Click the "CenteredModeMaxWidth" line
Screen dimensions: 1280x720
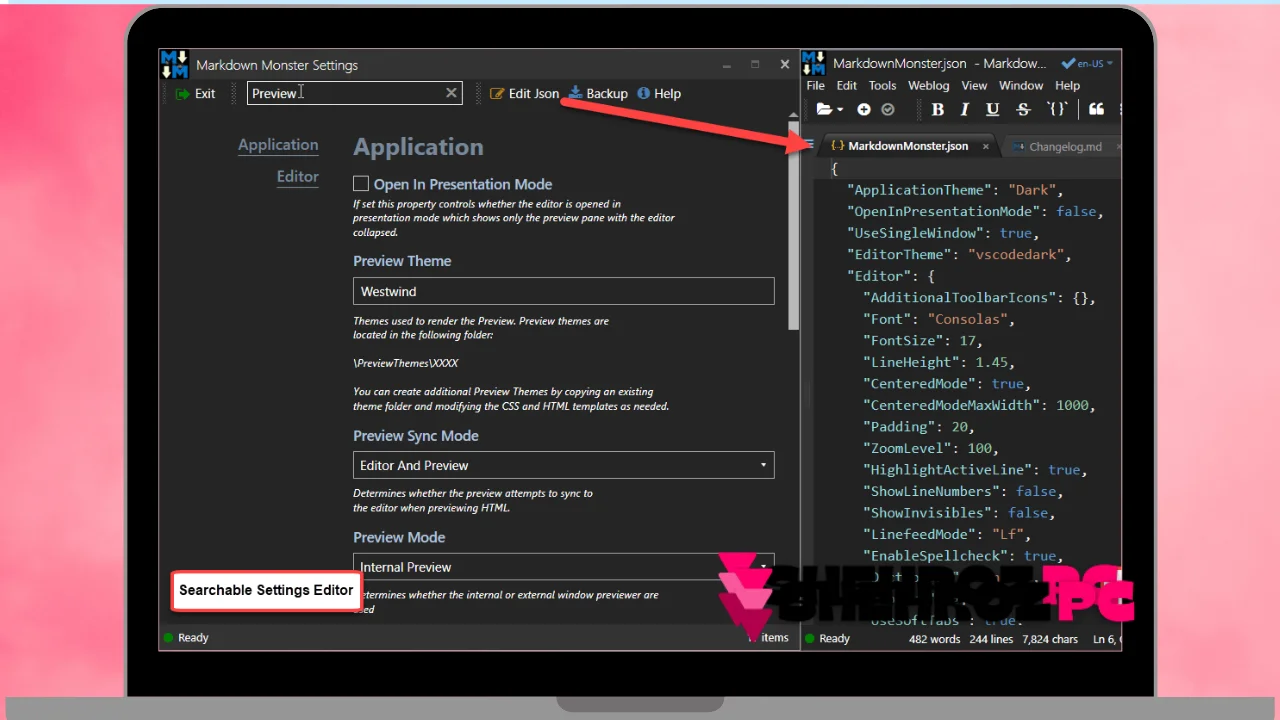pyautogui.click(x=979, y=405)
